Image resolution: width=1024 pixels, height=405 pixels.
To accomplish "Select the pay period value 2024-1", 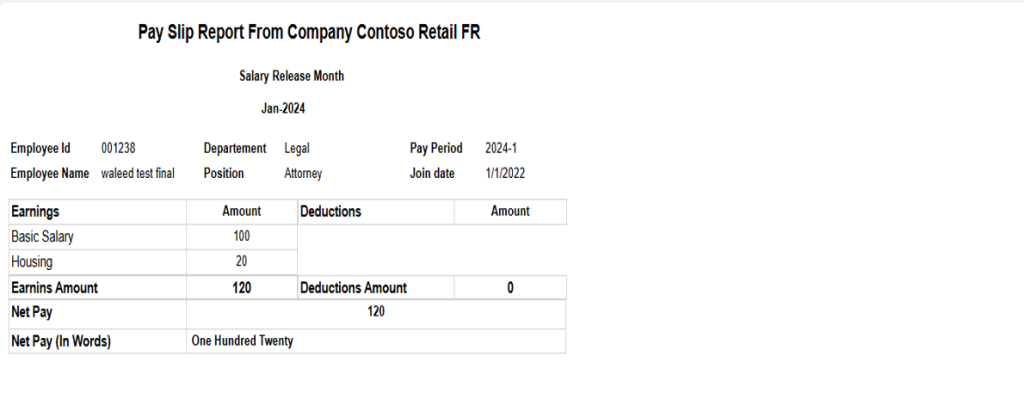I will click(x=500, y=148).
